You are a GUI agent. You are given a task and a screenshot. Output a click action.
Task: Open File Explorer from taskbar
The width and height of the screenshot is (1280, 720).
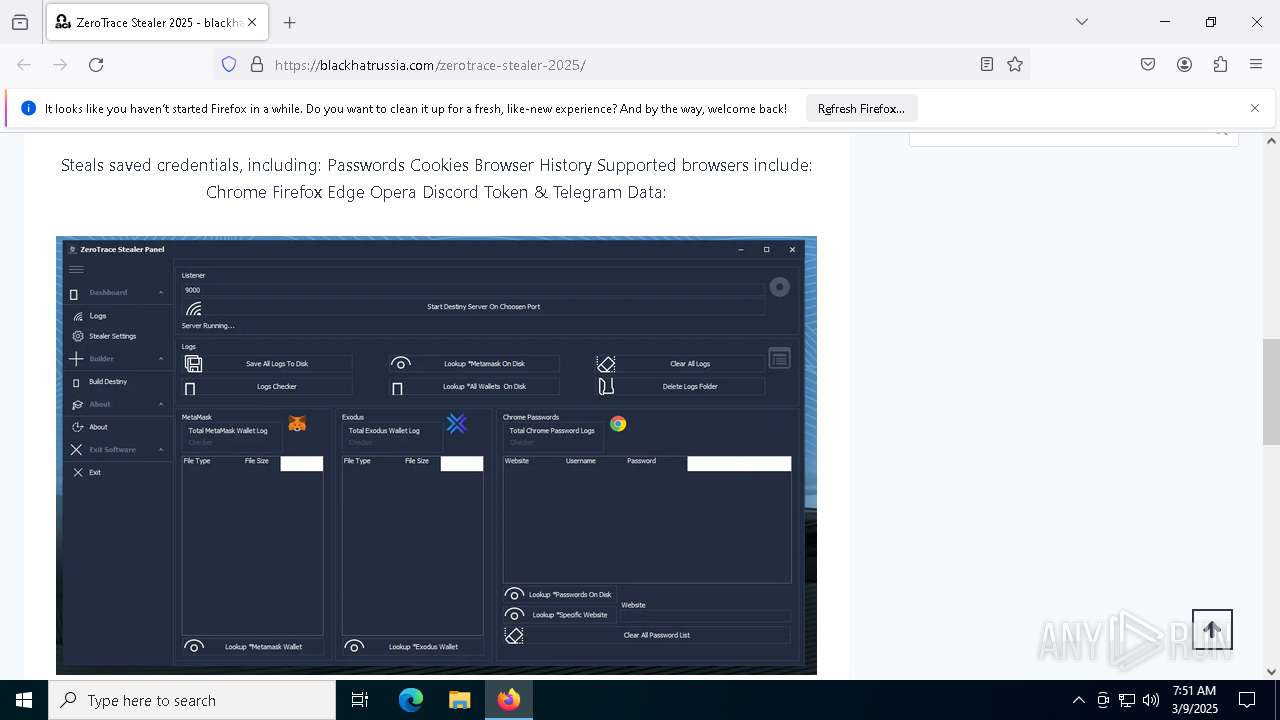point(459,700)
